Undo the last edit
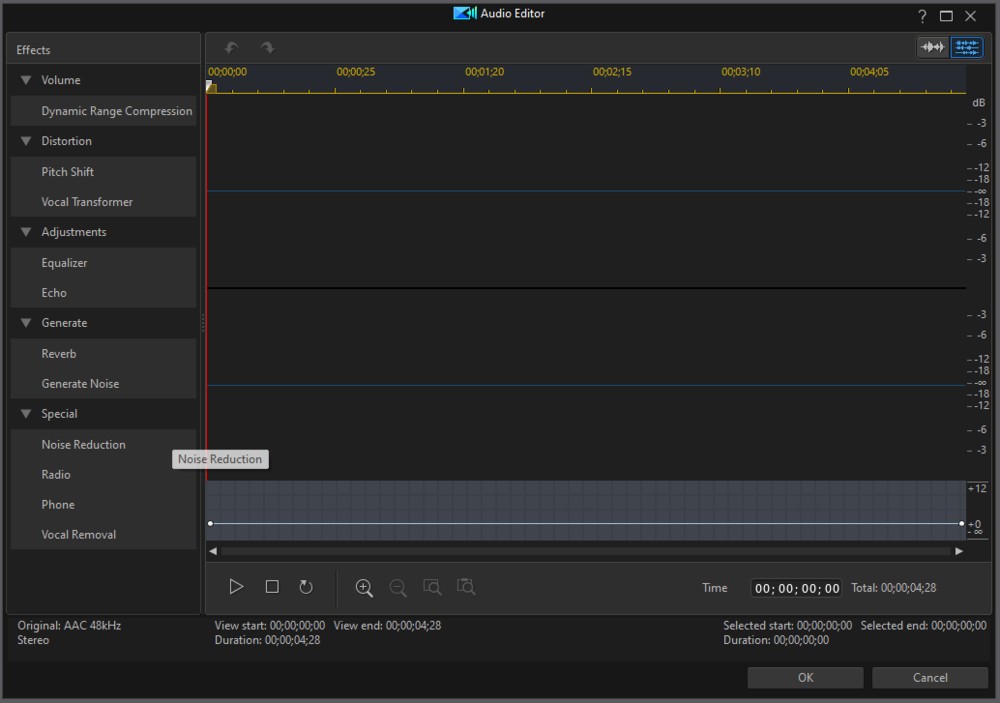Viewport: 1000px width, 703px height. click(x=231, y=47)
